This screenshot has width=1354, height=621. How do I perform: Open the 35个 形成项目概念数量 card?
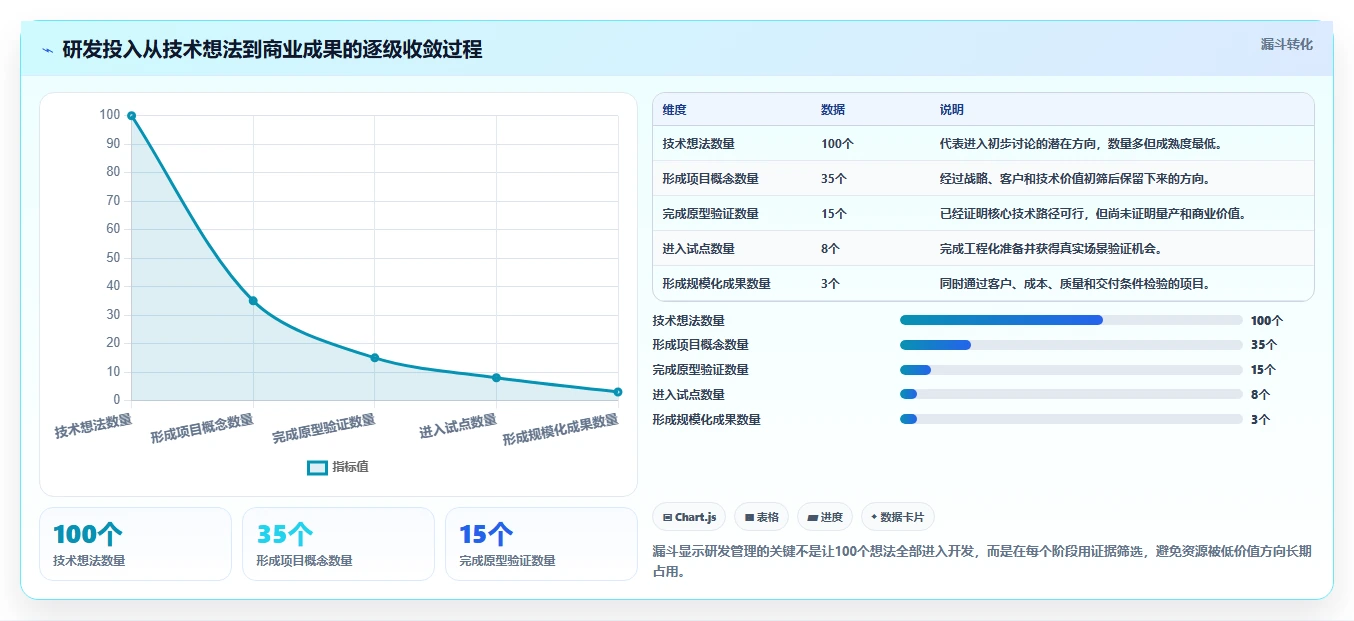point(338,544)
